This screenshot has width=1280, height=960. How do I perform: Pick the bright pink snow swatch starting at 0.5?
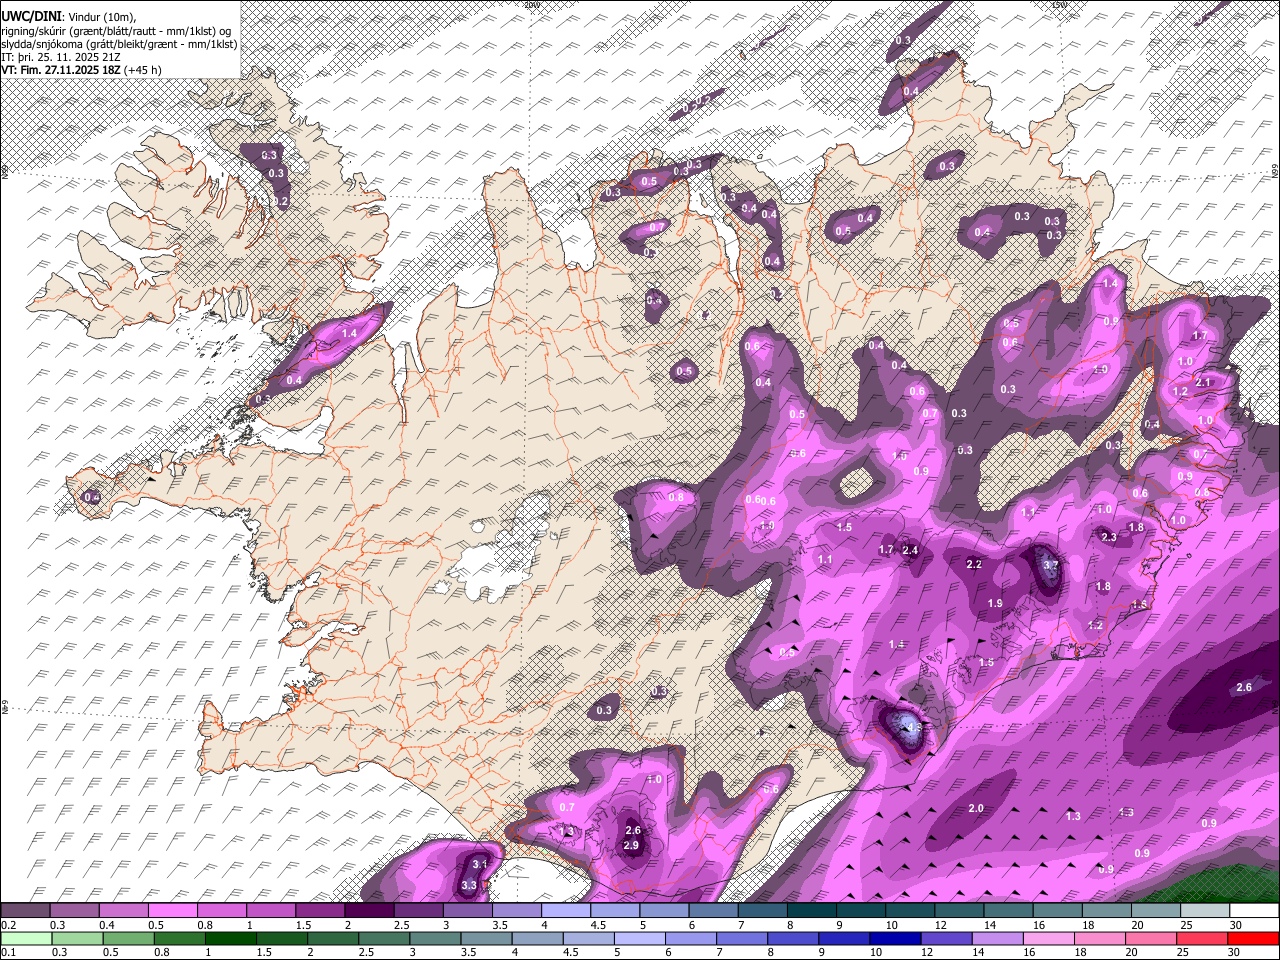[172, 910]
